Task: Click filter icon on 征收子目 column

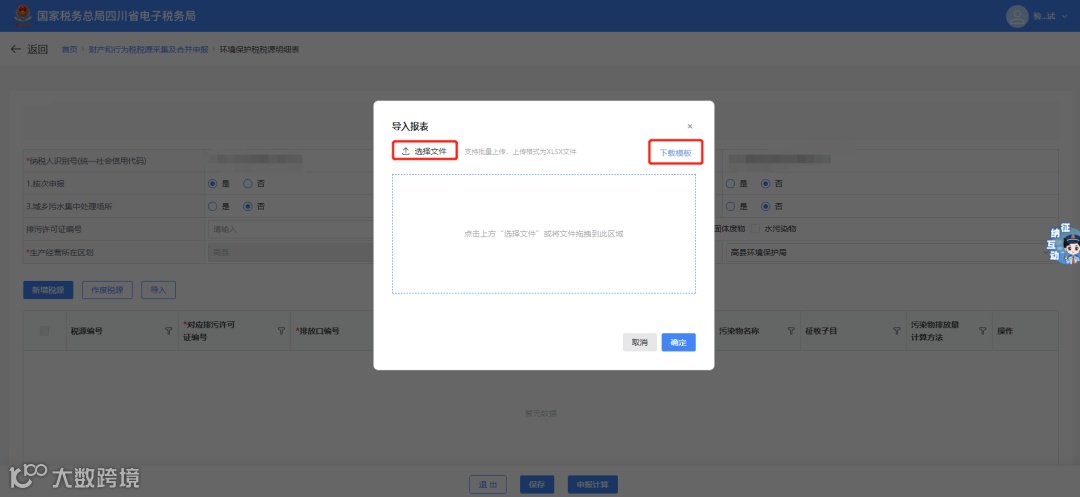Action: pos(897,331)
